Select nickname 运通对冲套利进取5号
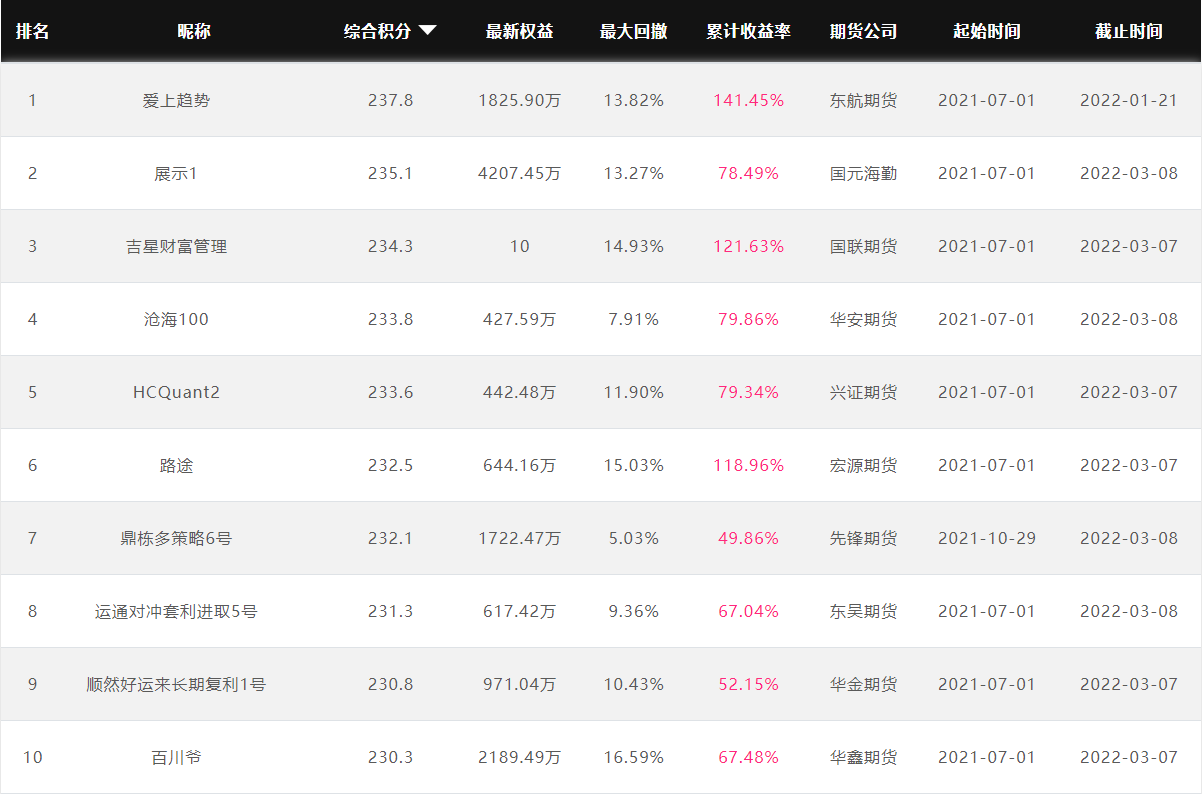The image size is (1202, 794). click(176, 611)
